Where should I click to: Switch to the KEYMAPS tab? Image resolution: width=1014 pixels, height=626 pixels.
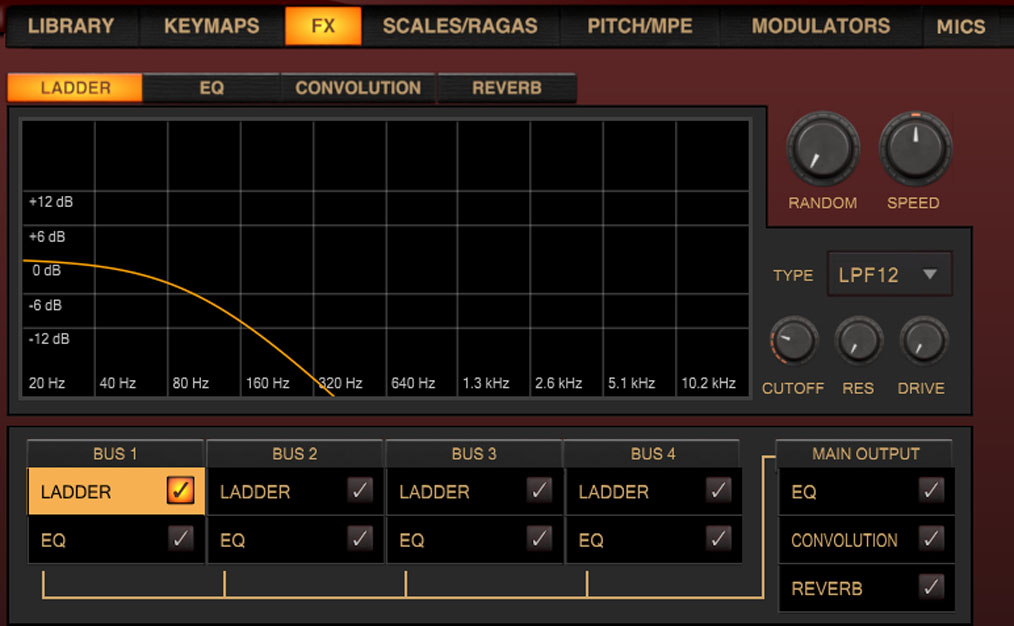(211, 26)
